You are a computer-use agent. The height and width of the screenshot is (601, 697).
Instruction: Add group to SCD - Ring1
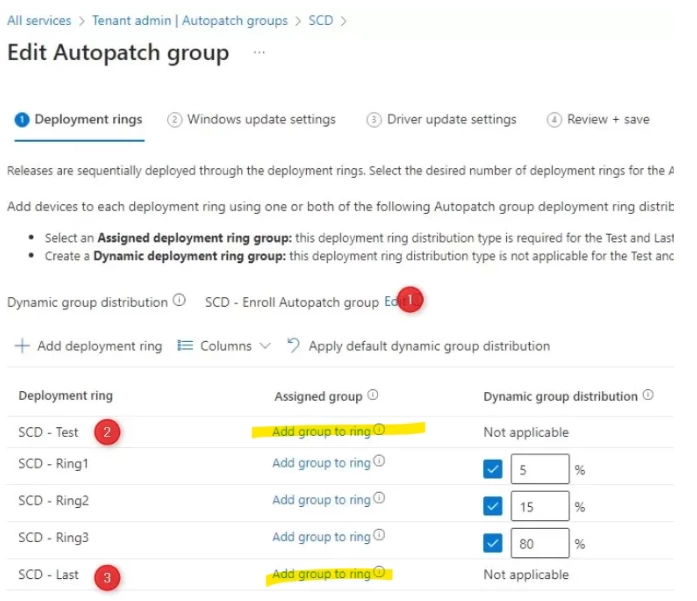click(x=321, y=463)
